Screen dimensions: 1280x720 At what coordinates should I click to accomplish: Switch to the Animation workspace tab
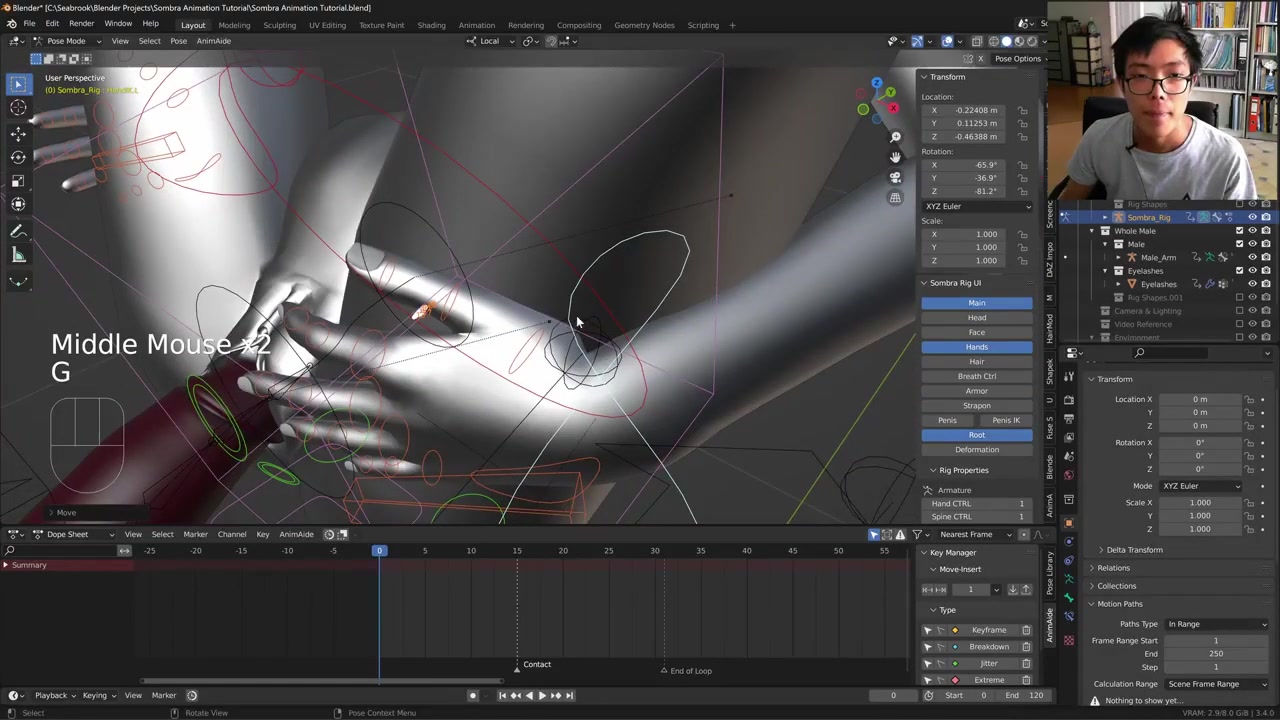(x=476, y=25)
